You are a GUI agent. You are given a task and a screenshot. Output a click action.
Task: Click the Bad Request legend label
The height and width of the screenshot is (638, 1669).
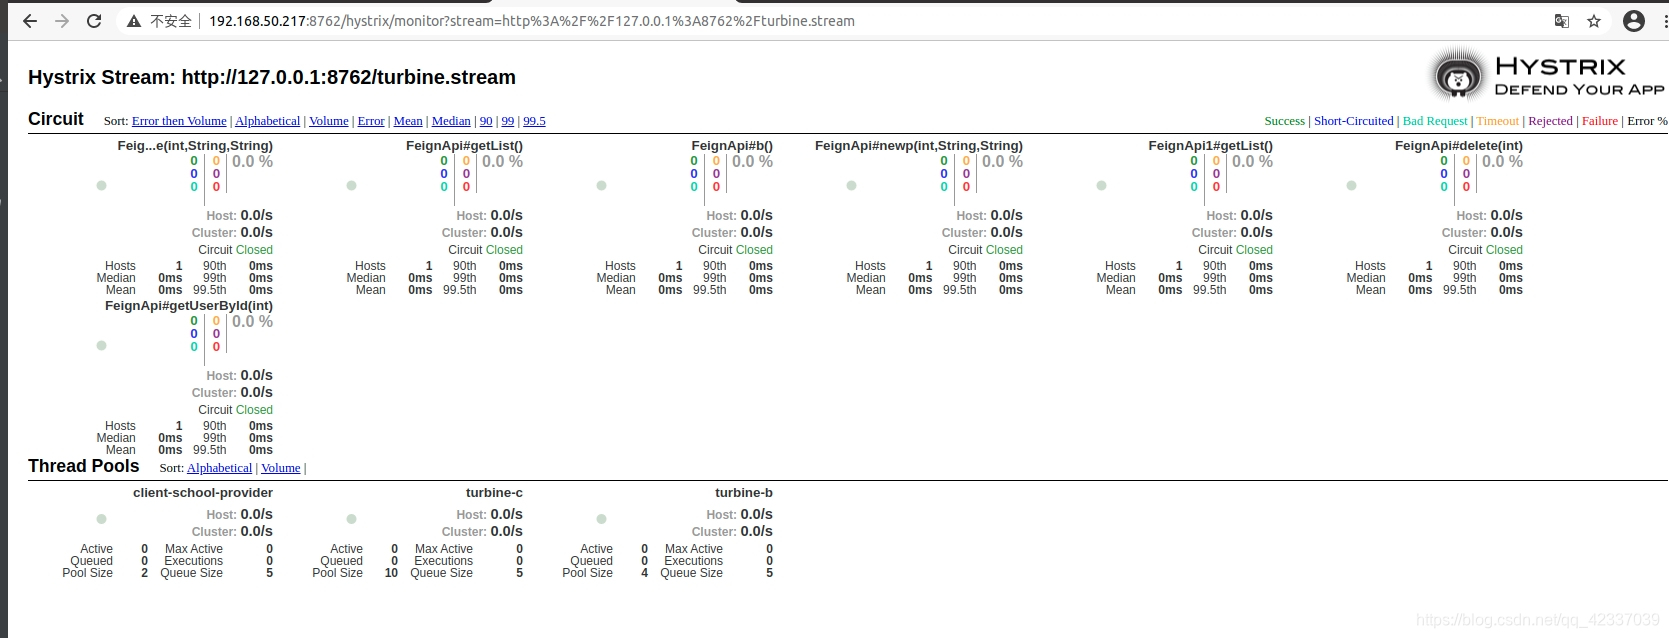[1435, 121]
